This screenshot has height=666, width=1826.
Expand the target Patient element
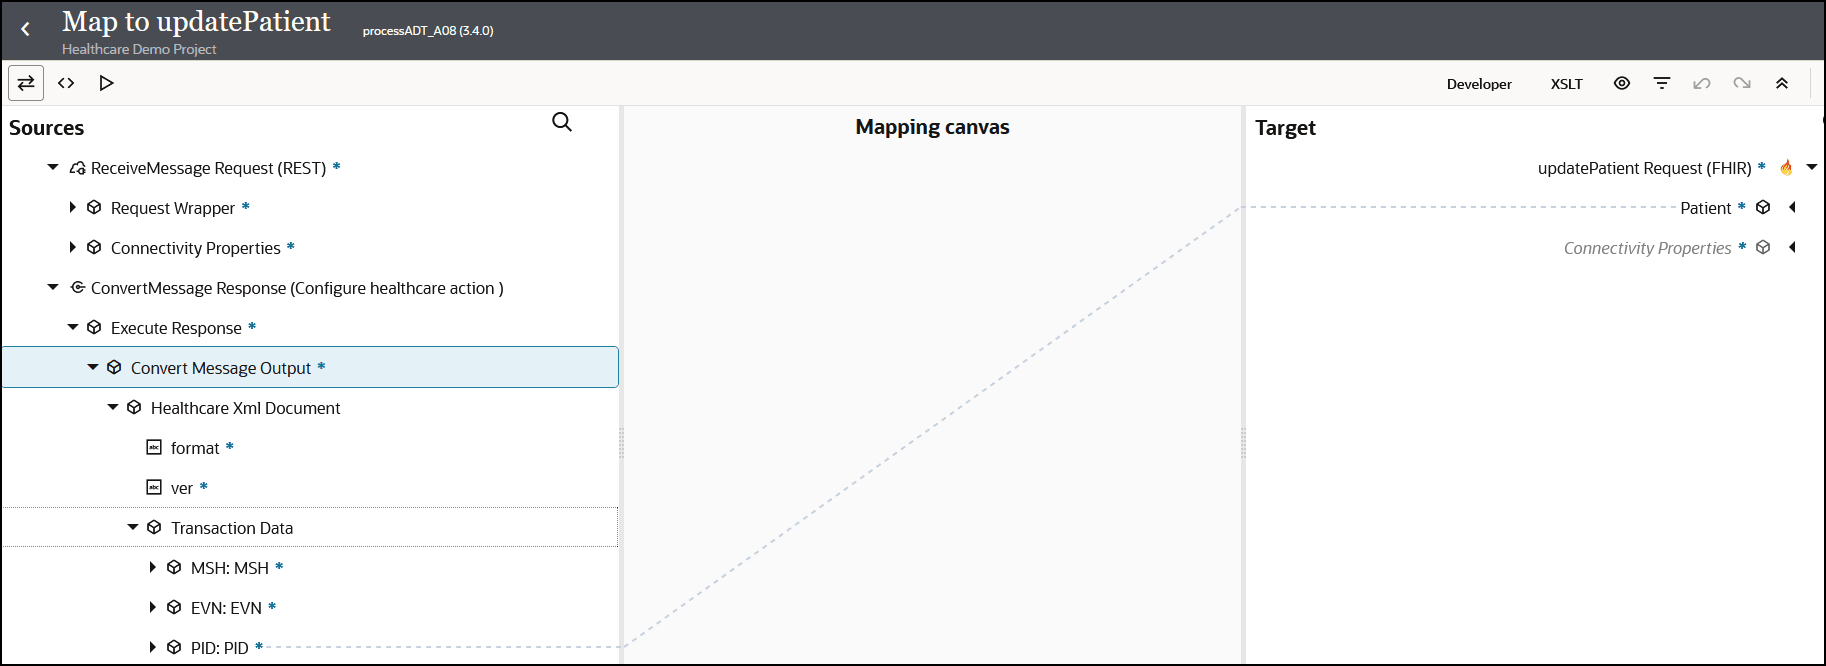pyautogui.click(x=1792, y=207)
